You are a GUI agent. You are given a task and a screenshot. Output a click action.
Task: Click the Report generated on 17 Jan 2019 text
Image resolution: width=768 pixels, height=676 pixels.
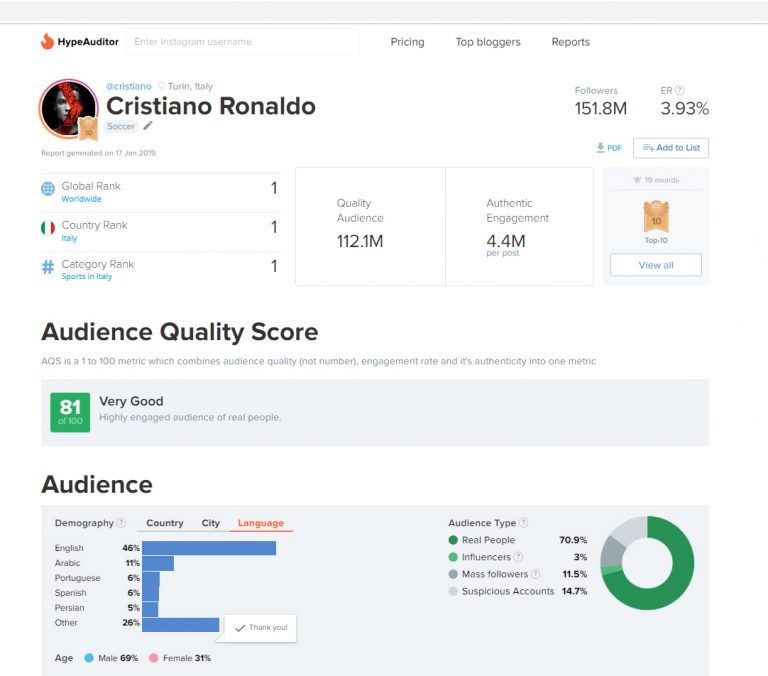tap(98, 153)
